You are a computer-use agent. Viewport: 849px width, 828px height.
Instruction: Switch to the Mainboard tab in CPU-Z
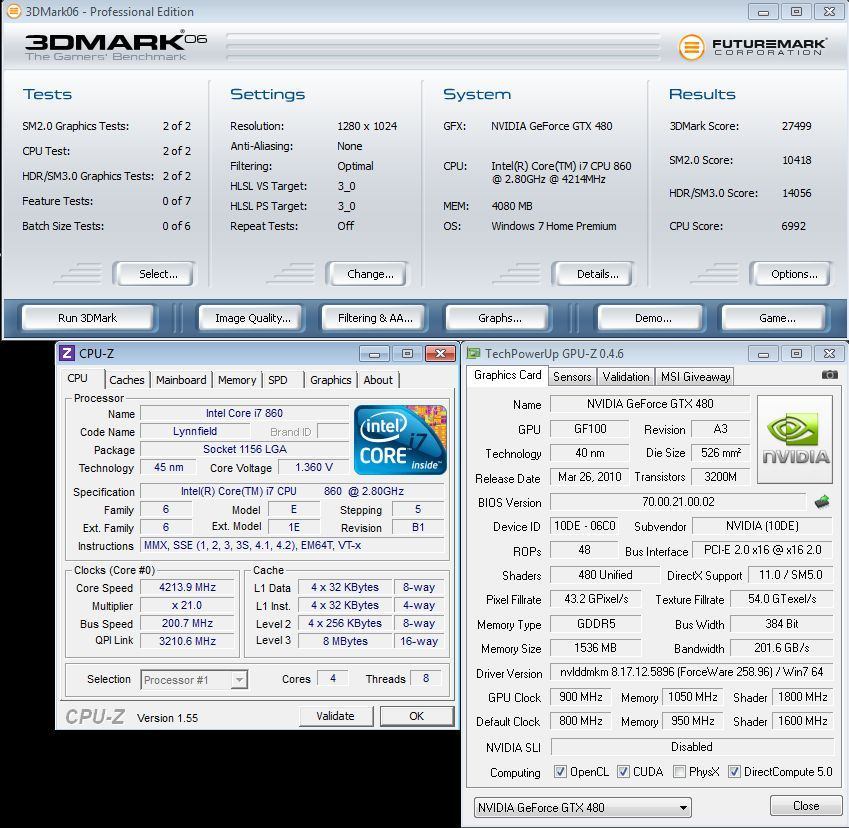click(181, 380)
